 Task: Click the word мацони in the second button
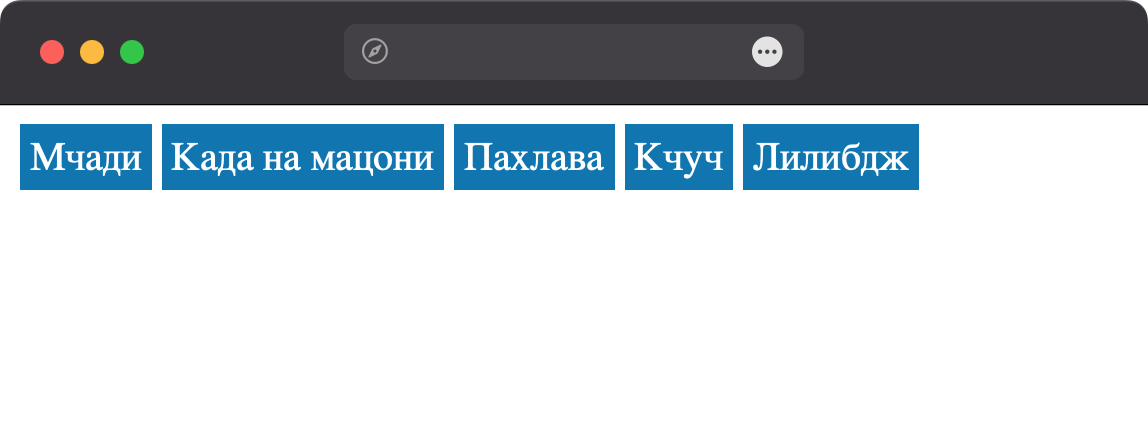coord(372,158)
